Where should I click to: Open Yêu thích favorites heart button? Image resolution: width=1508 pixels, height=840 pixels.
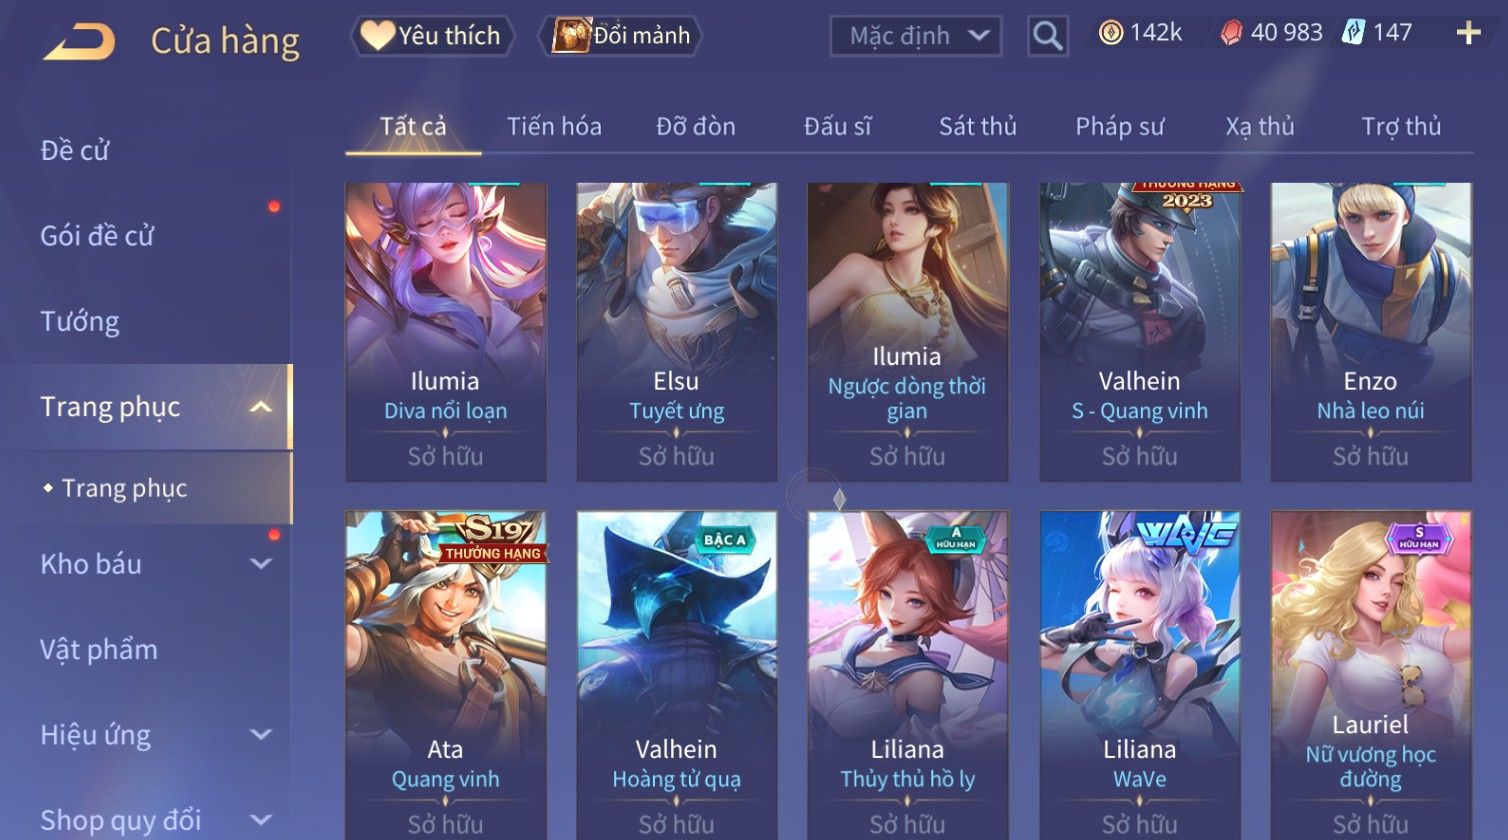coord(432,36)
